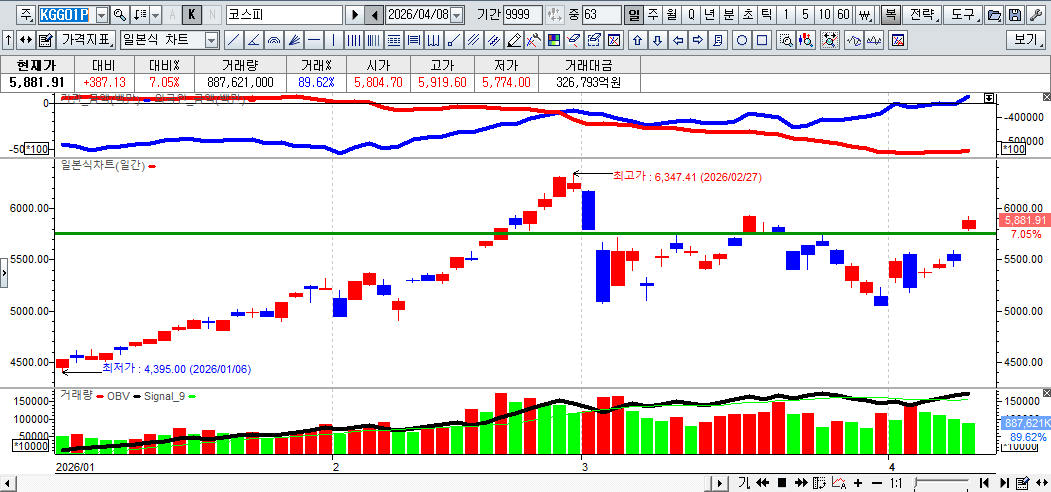The width and height of the screenshot is (1051, 492).
Task: Click the open folder icon
Action: click(x=994, y=15)
